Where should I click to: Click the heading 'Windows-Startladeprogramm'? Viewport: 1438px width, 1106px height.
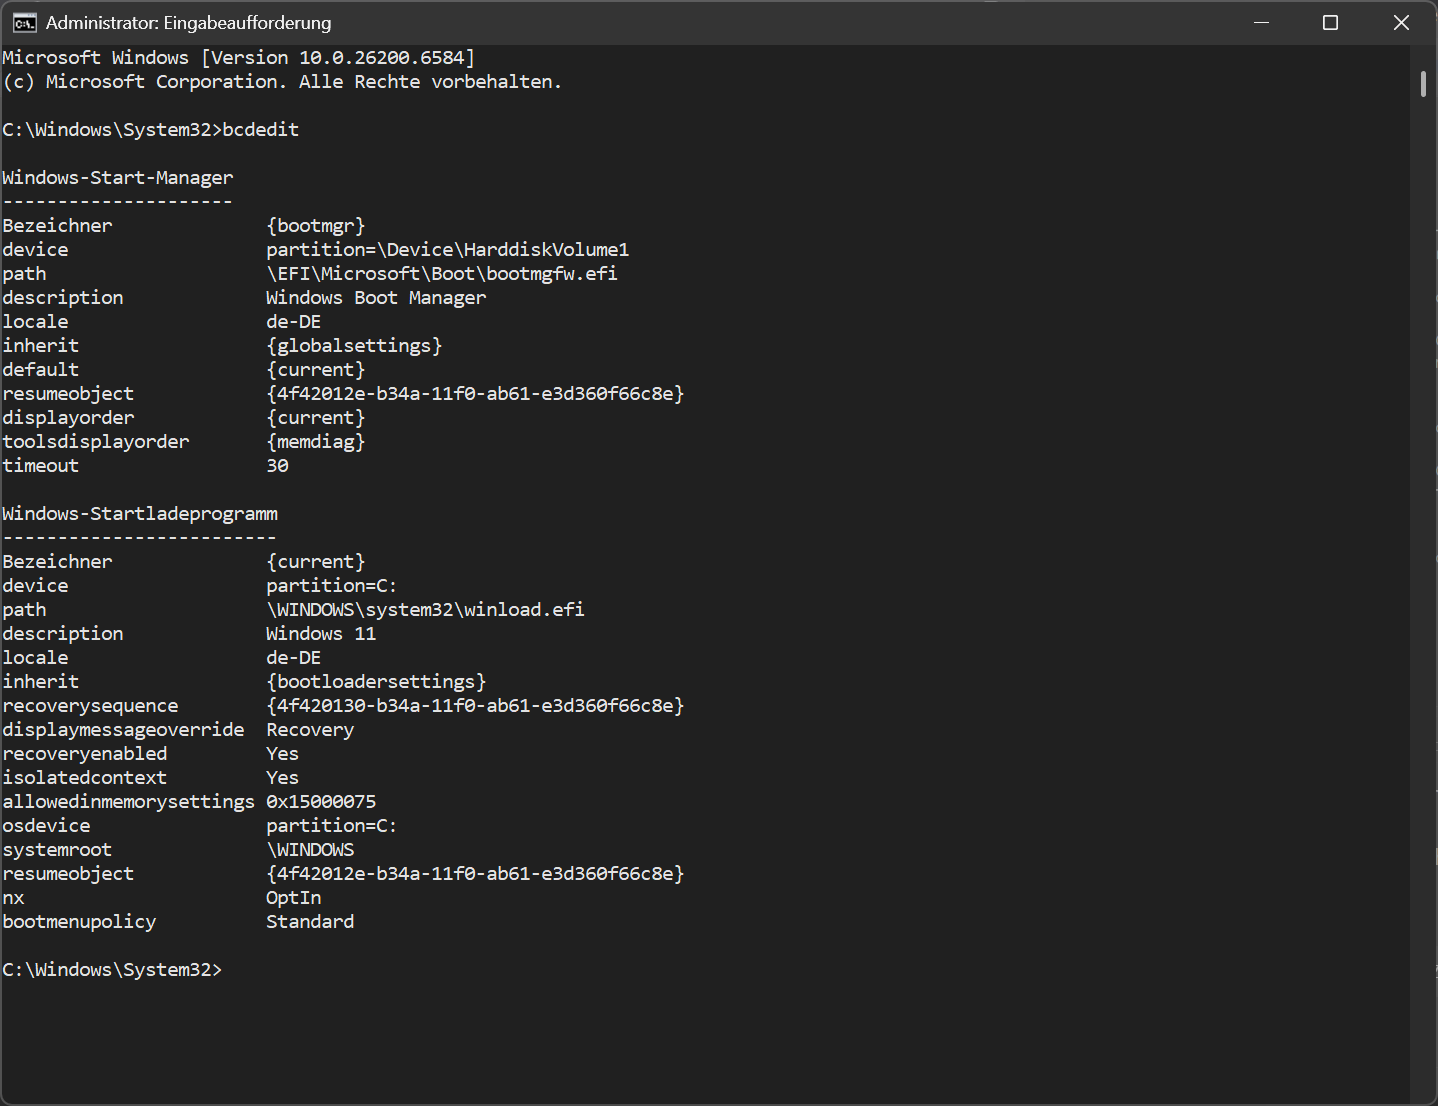tap(140, 514)
